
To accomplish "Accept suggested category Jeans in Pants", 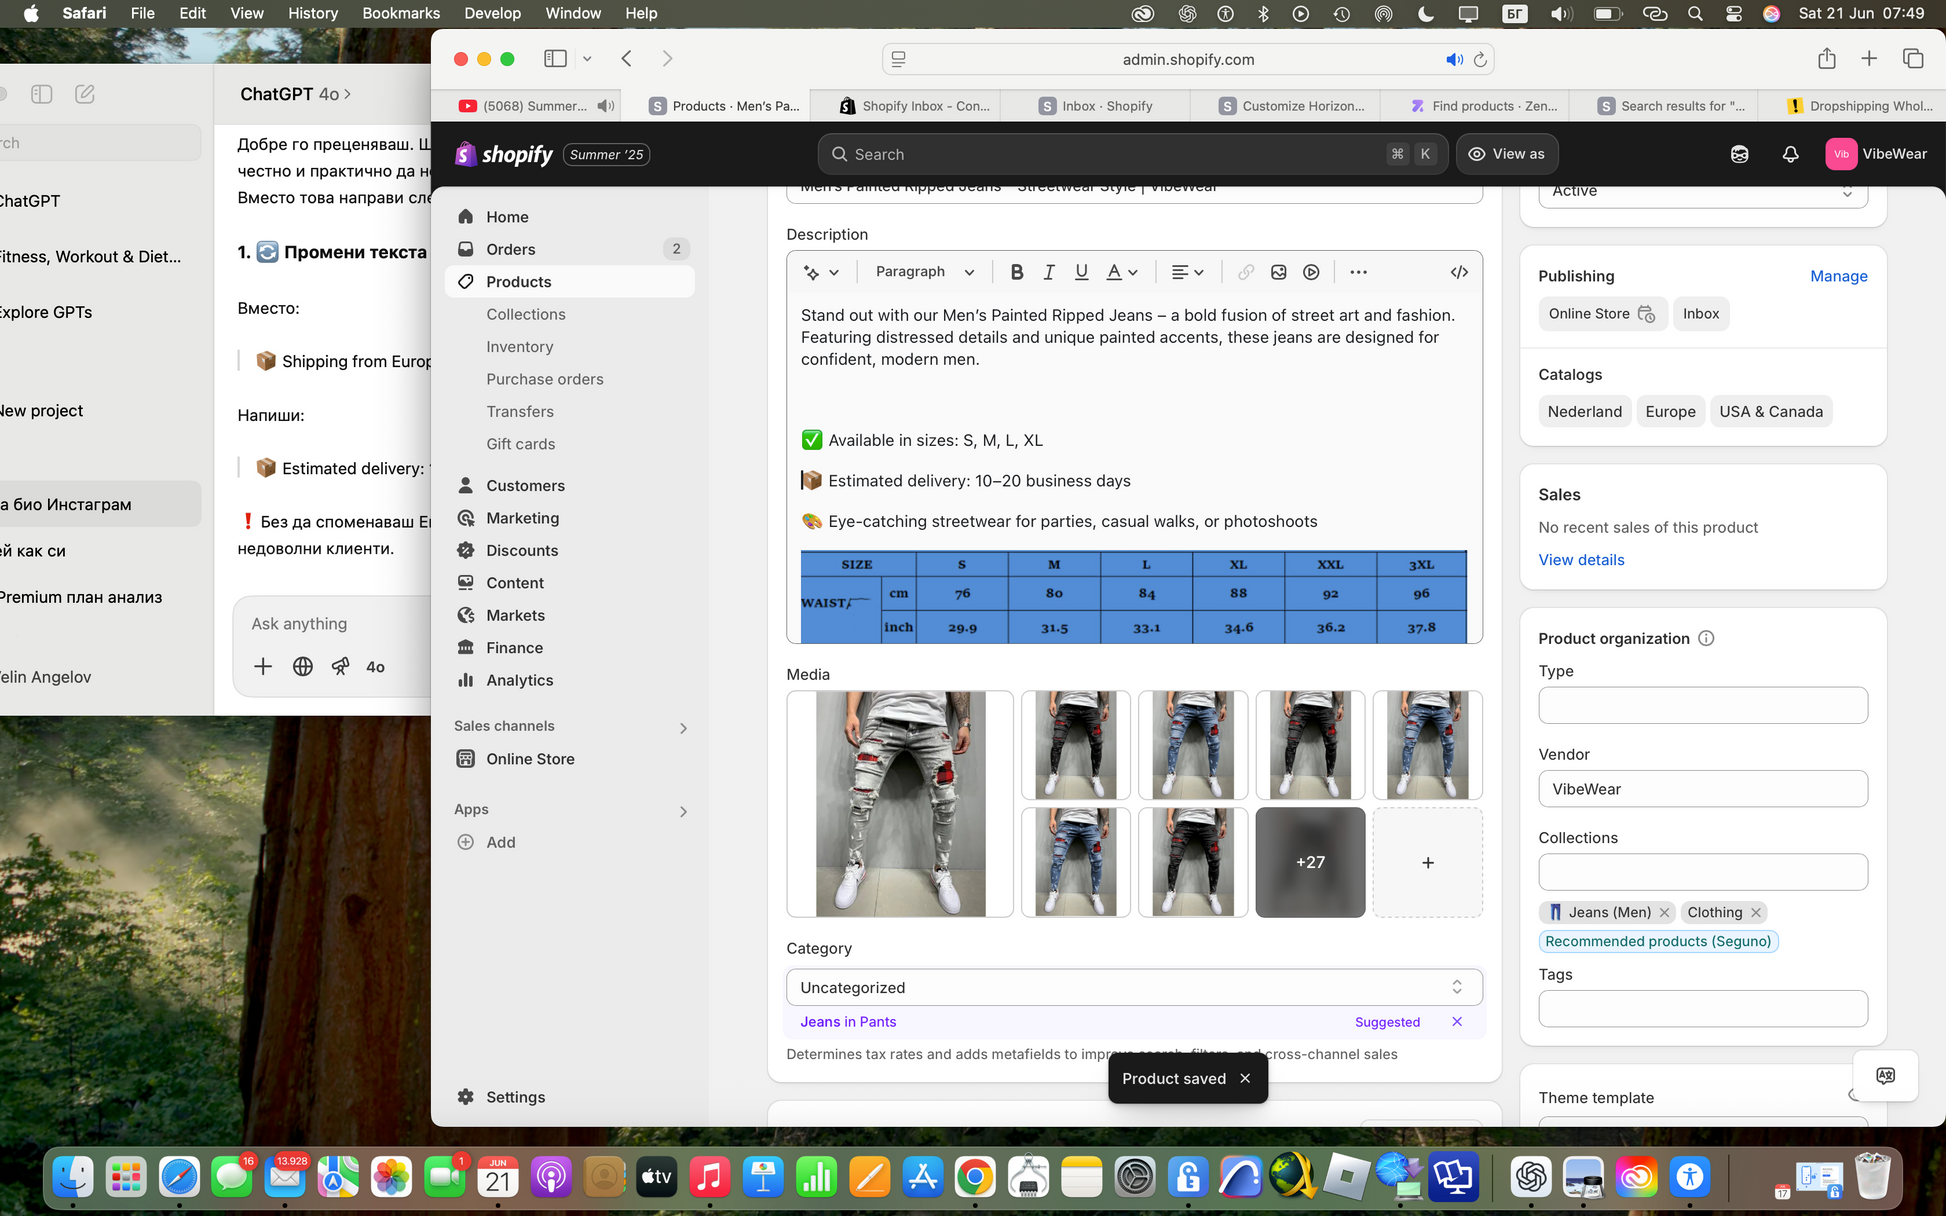I will click(848, 1022).
